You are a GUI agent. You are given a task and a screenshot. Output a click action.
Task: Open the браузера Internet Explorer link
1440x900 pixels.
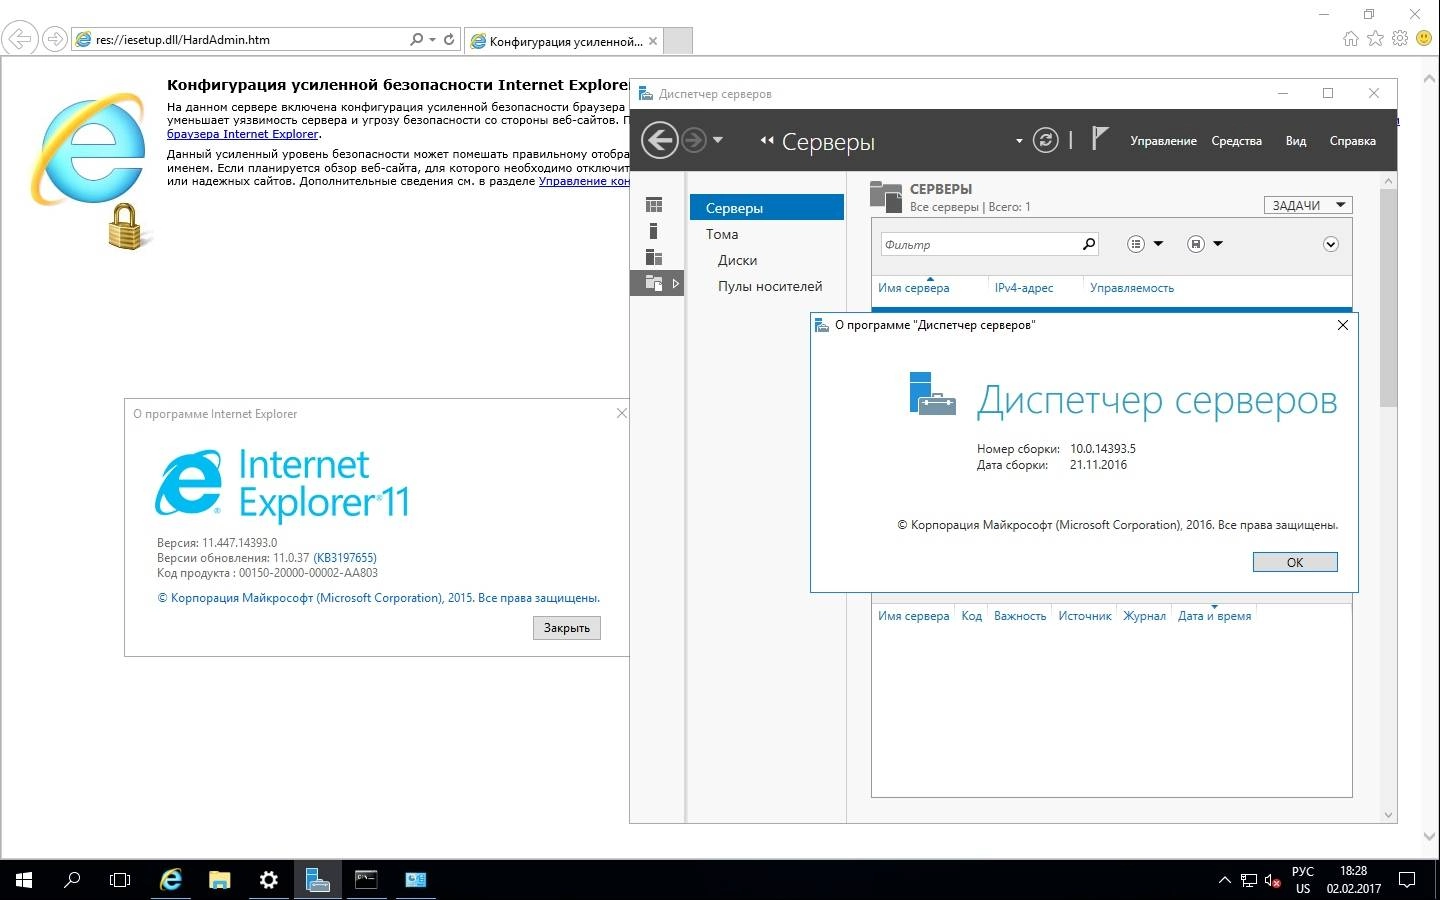coord(243,134)
